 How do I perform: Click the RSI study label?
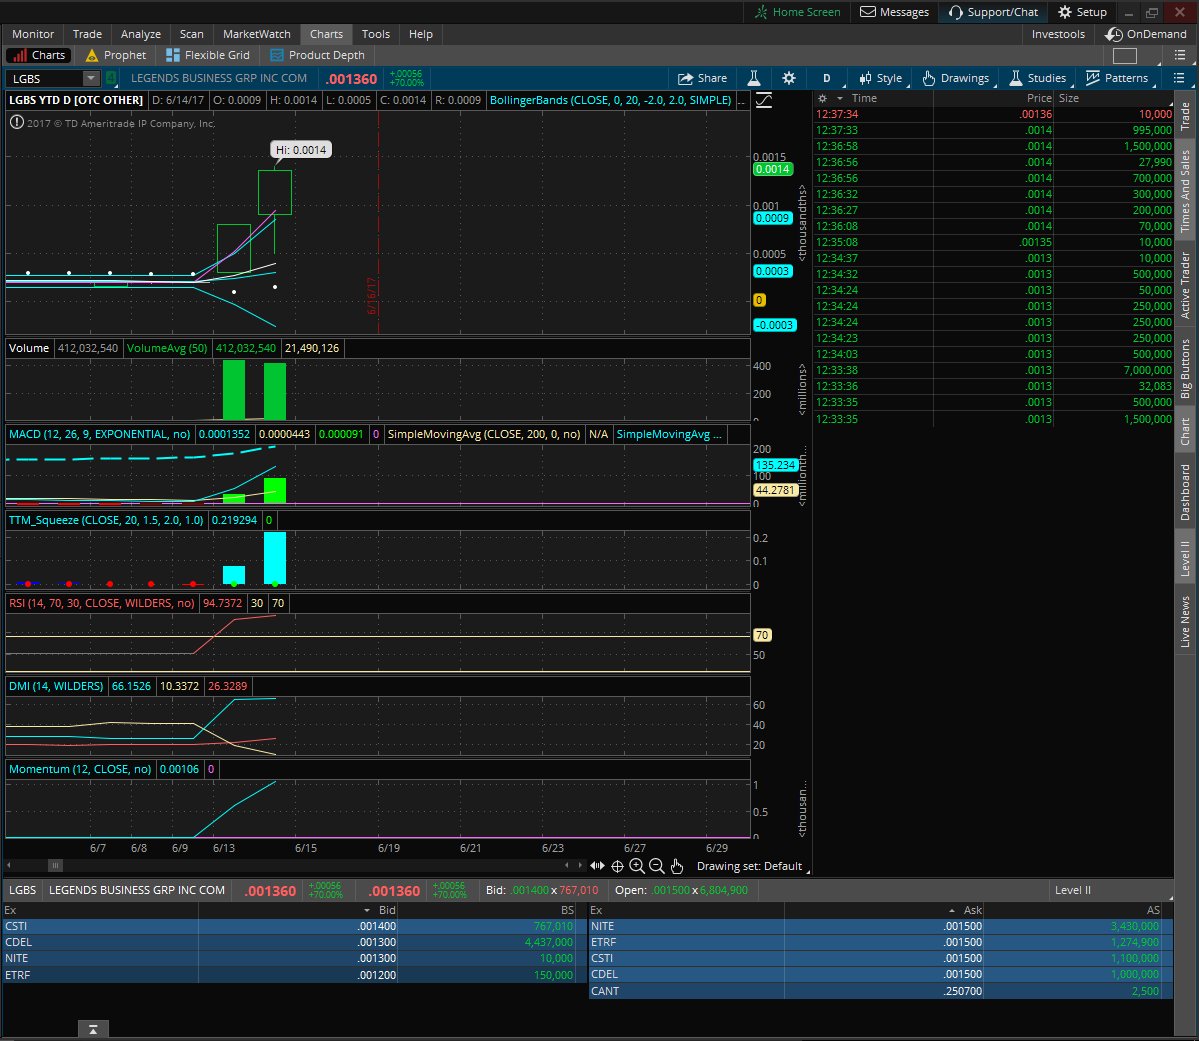click(102, 603)
